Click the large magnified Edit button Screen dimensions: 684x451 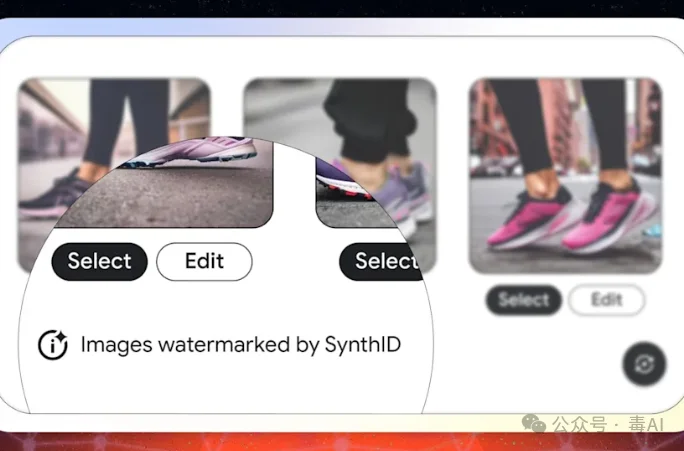tap(204, 261)
